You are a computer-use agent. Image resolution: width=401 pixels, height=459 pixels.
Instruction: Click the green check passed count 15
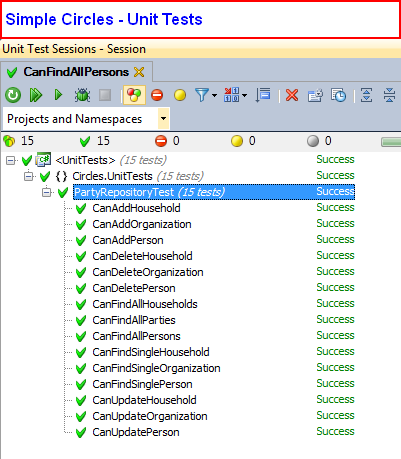point(95,141)
